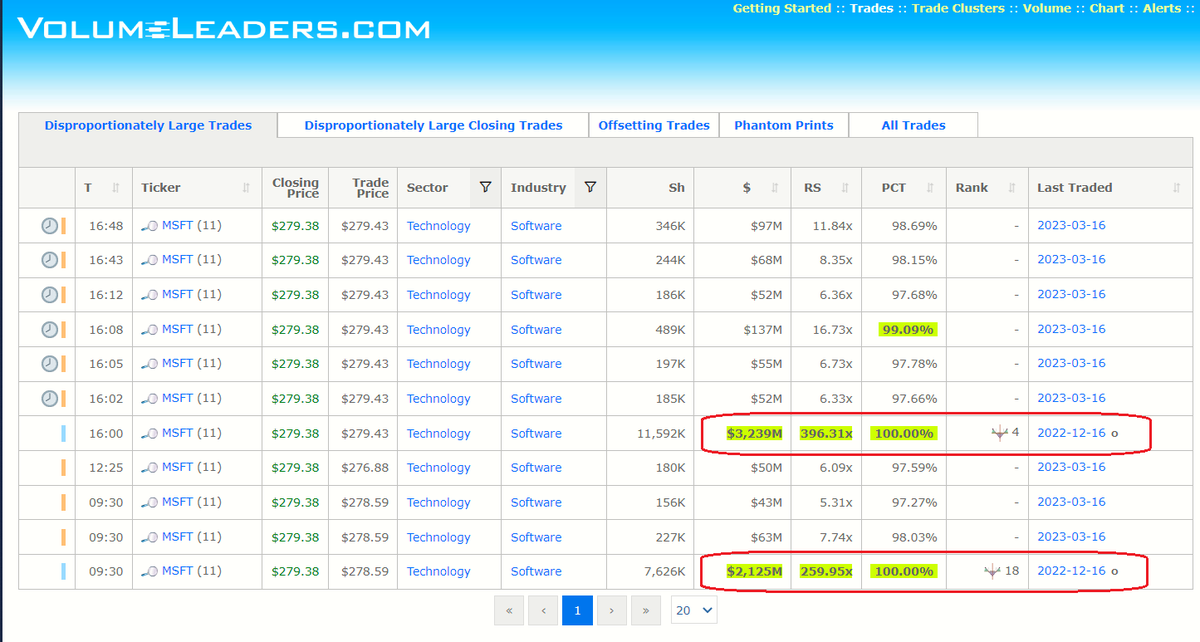Image resolution: width=1200 pixels, height=642 pixels.
Task: Open the All Trades tab
Action: [913, 125]
